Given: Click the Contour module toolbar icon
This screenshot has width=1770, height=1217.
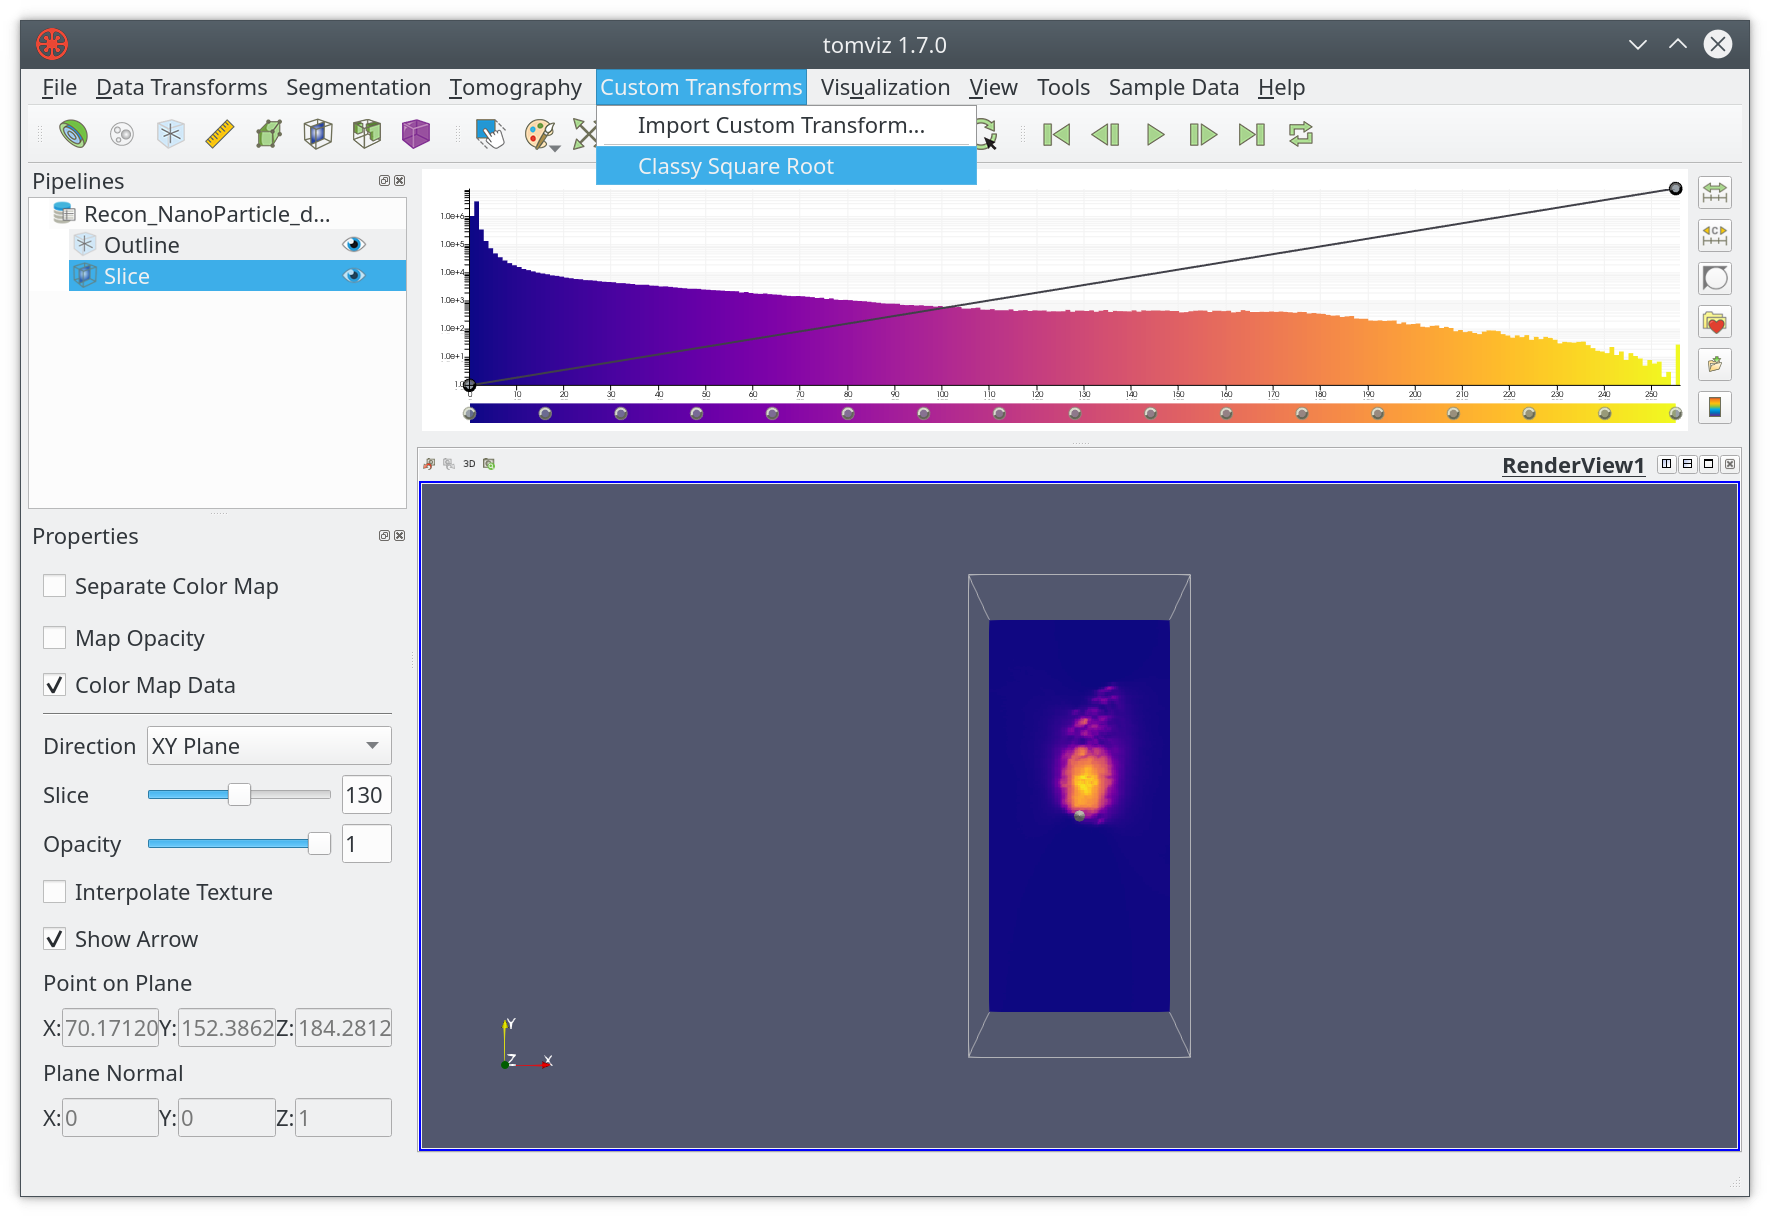Looking at the screenshot, I should click(x=73, y=134).
